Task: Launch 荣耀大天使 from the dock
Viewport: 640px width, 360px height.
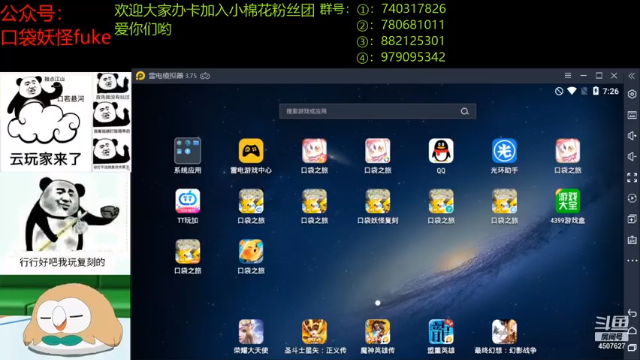Action: (x=251, y=332)
